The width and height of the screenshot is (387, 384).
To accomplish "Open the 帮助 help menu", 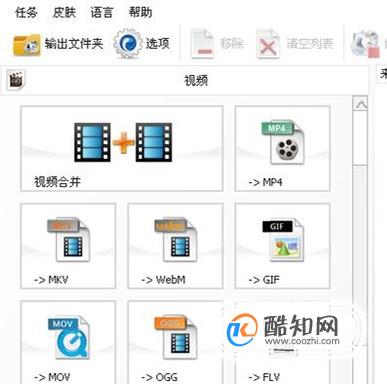I will click(x=140, y=13).
